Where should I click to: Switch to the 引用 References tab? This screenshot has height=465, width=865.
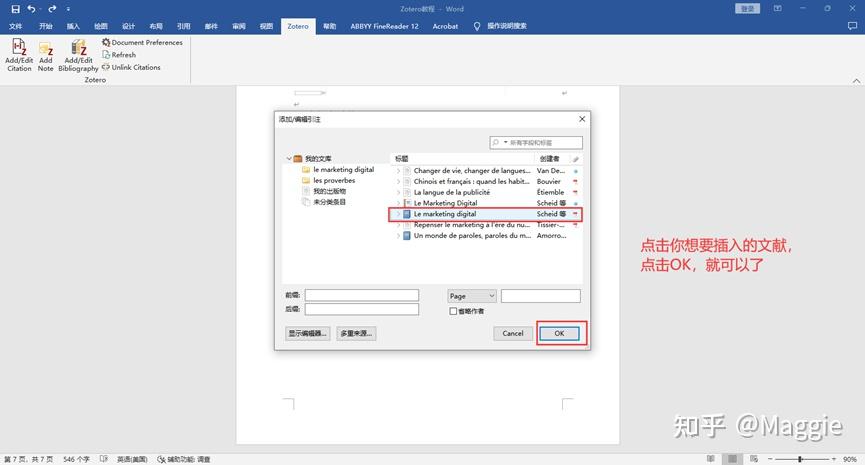pos(184,26)
